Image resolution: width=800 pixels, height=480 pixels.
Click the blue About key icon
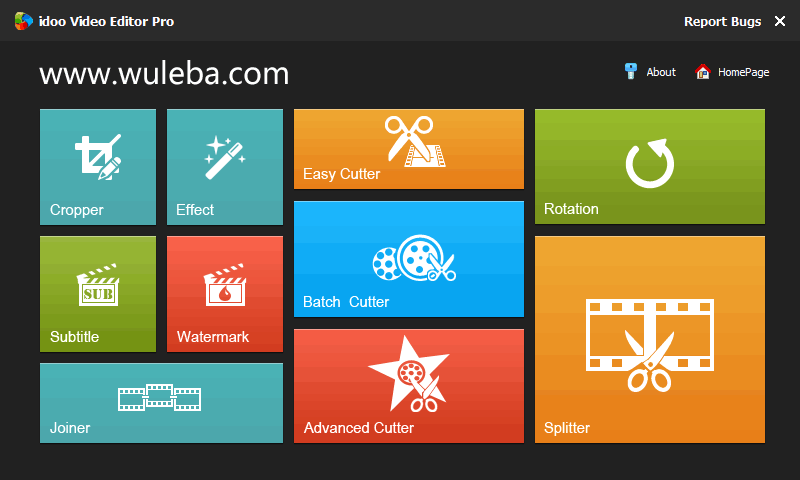coord(631,71)
